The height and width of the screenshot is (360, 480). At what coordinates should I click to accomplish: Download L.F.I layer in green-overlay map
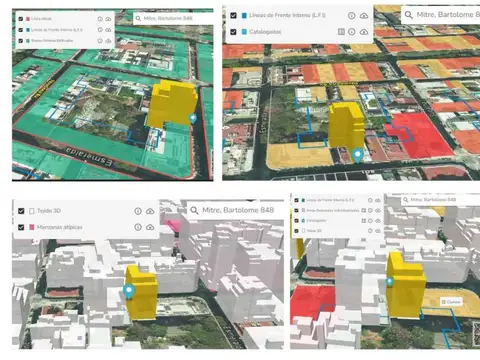coord(108,30)
